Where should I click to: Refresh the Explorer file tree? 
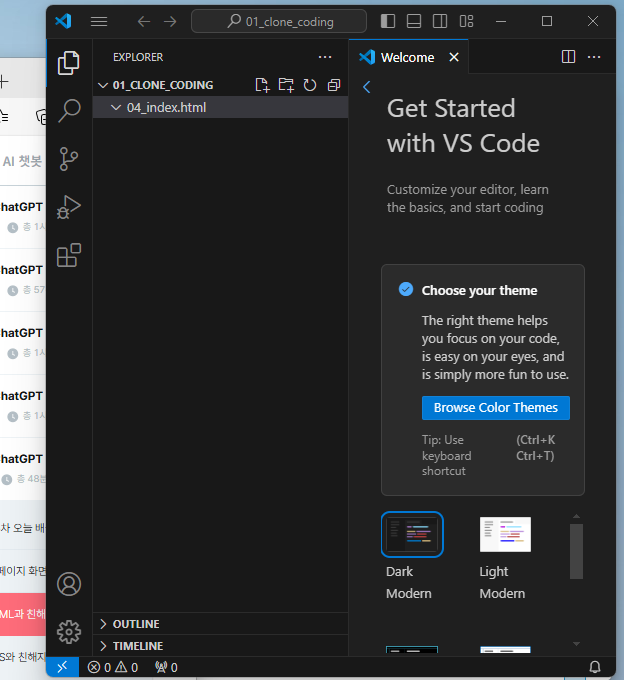click(310, 85)
